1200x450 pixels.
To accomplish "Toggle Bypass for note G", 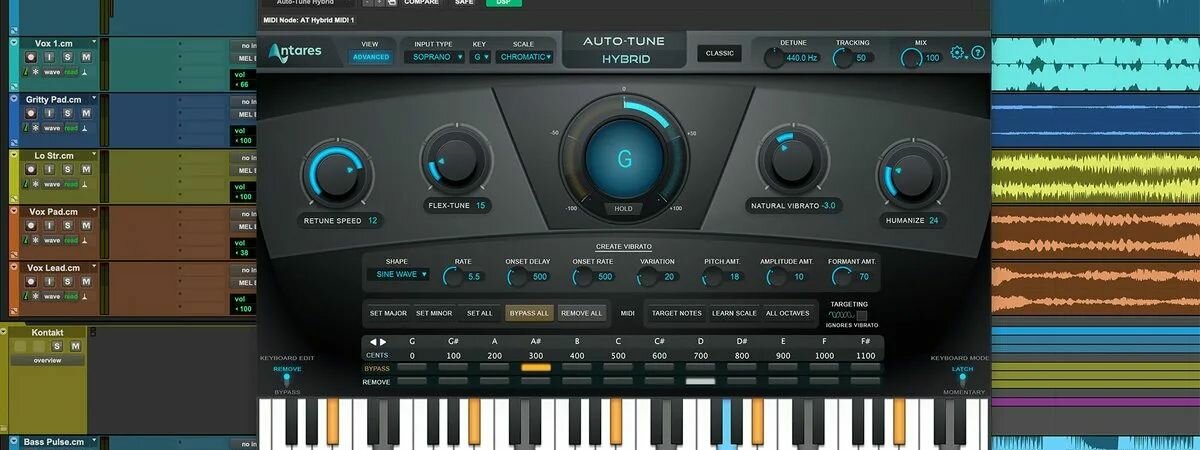I will click(412, 367).
